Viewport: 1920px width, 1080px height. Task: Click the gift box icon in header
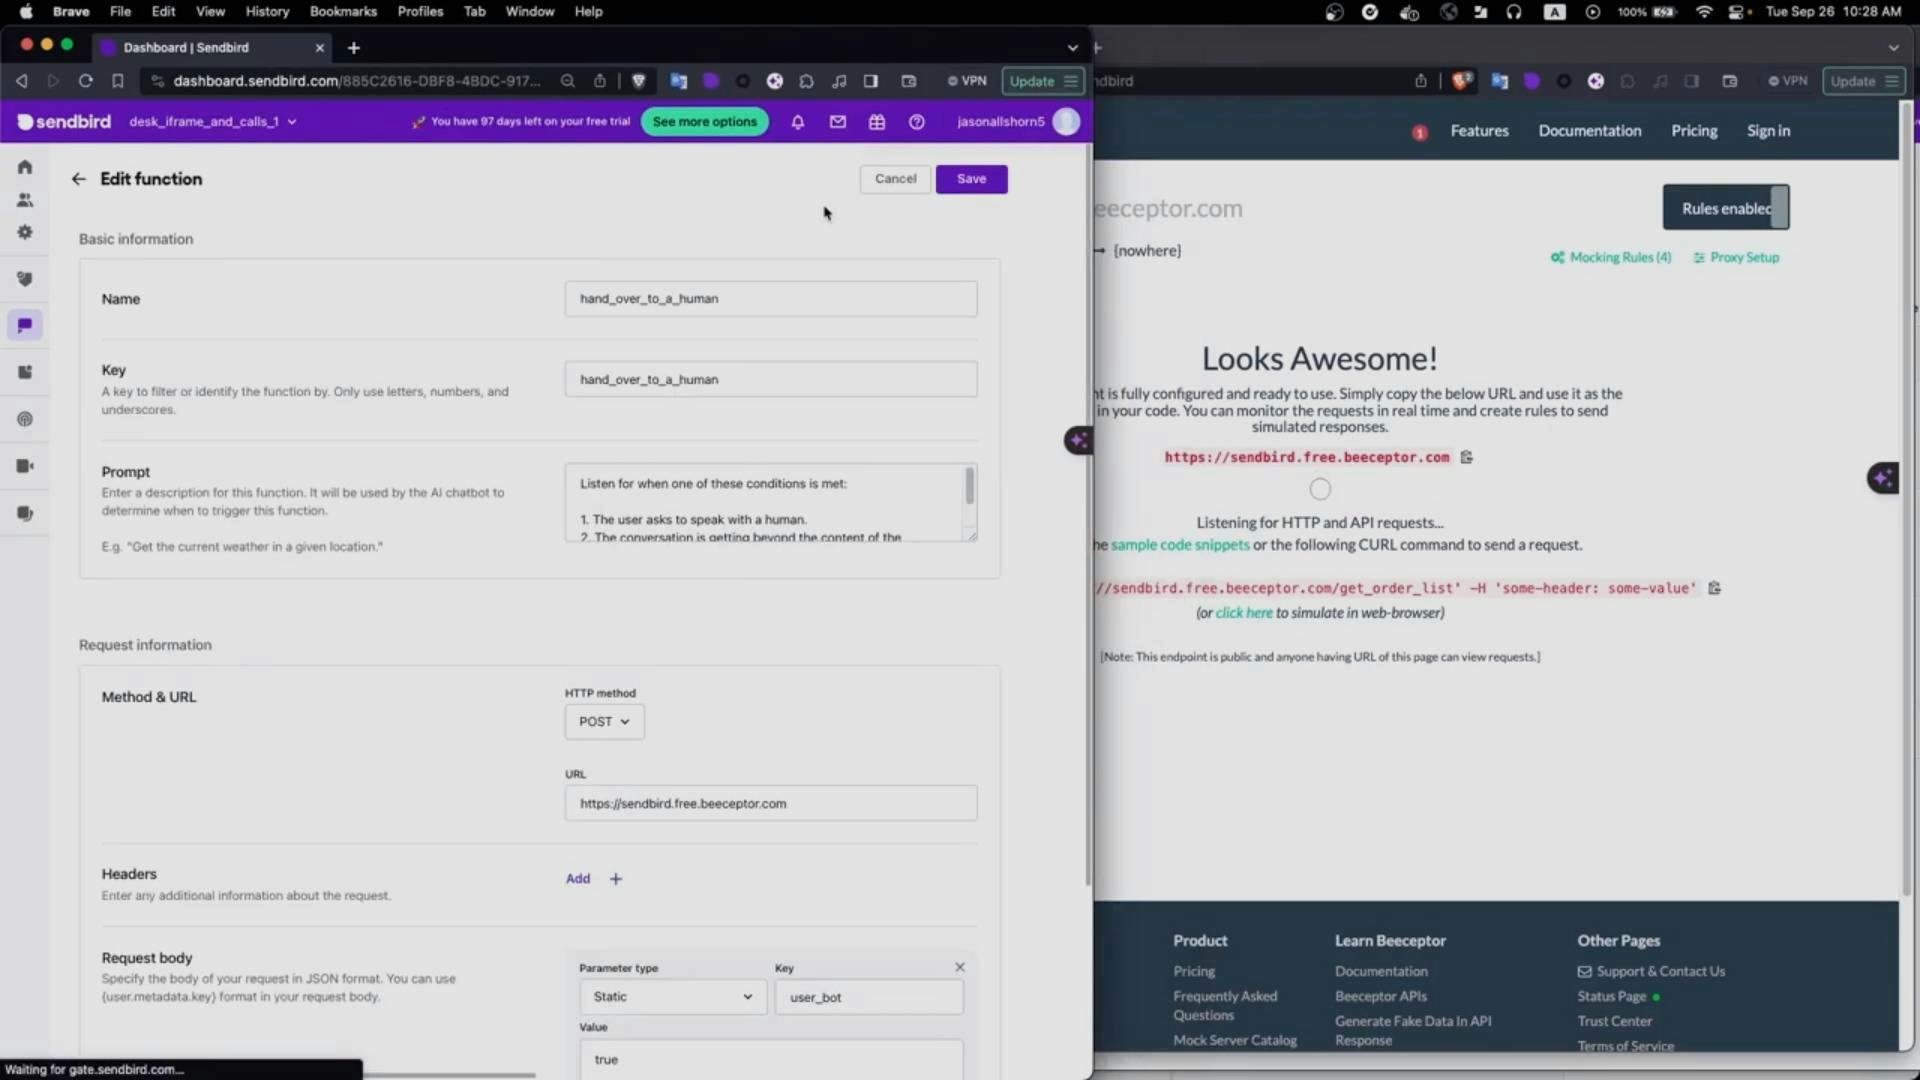tap(877, 122)
